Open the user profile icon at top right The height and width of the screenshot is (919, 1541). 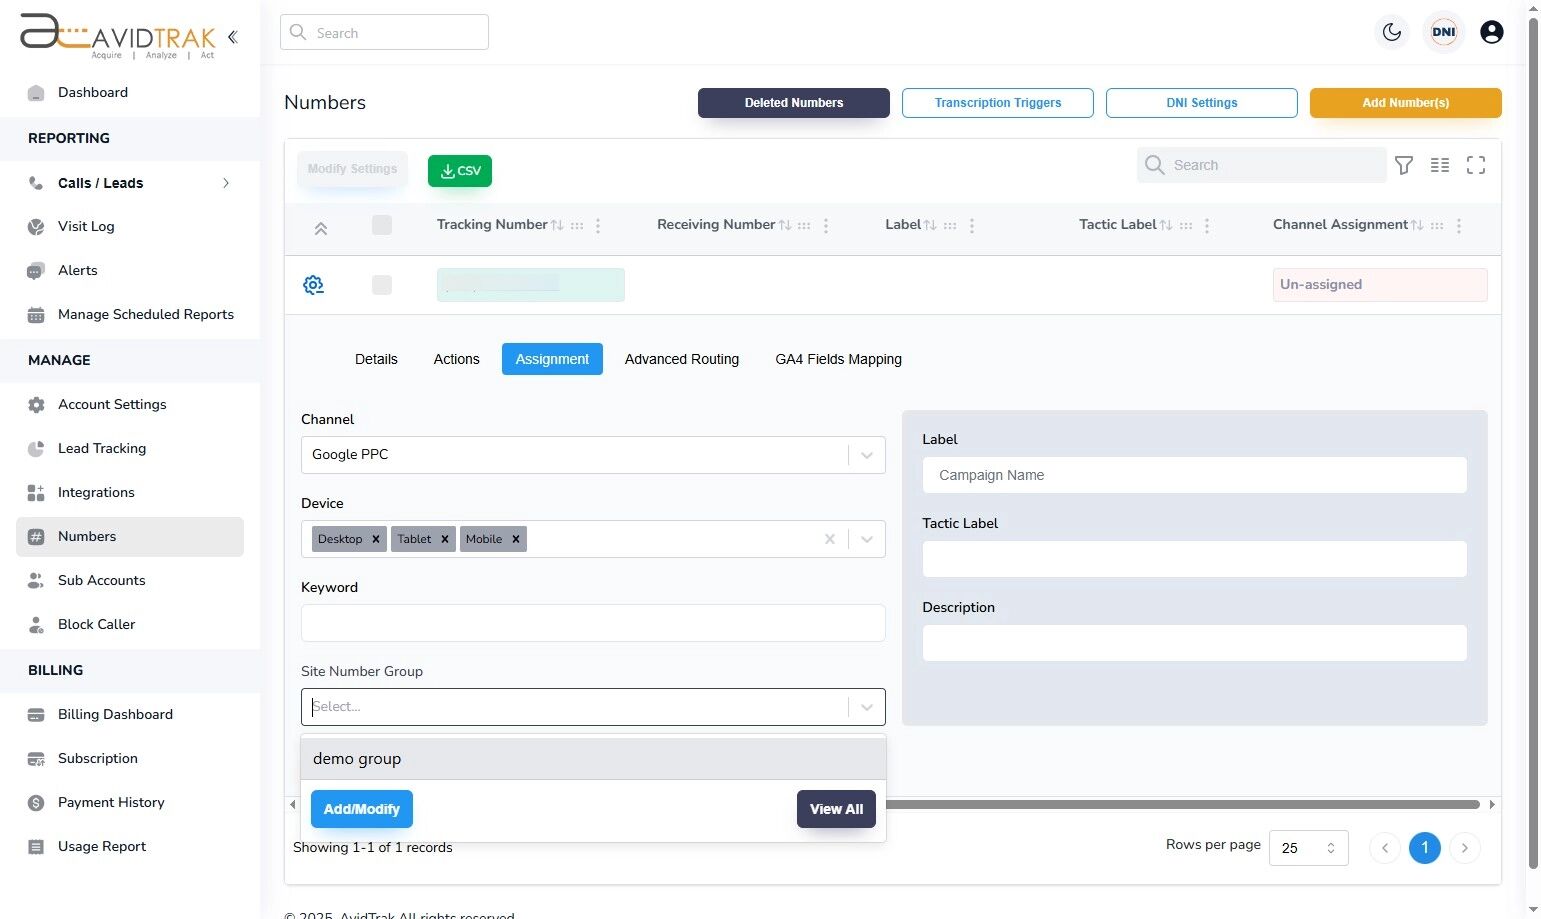[x=1491, y=31]
